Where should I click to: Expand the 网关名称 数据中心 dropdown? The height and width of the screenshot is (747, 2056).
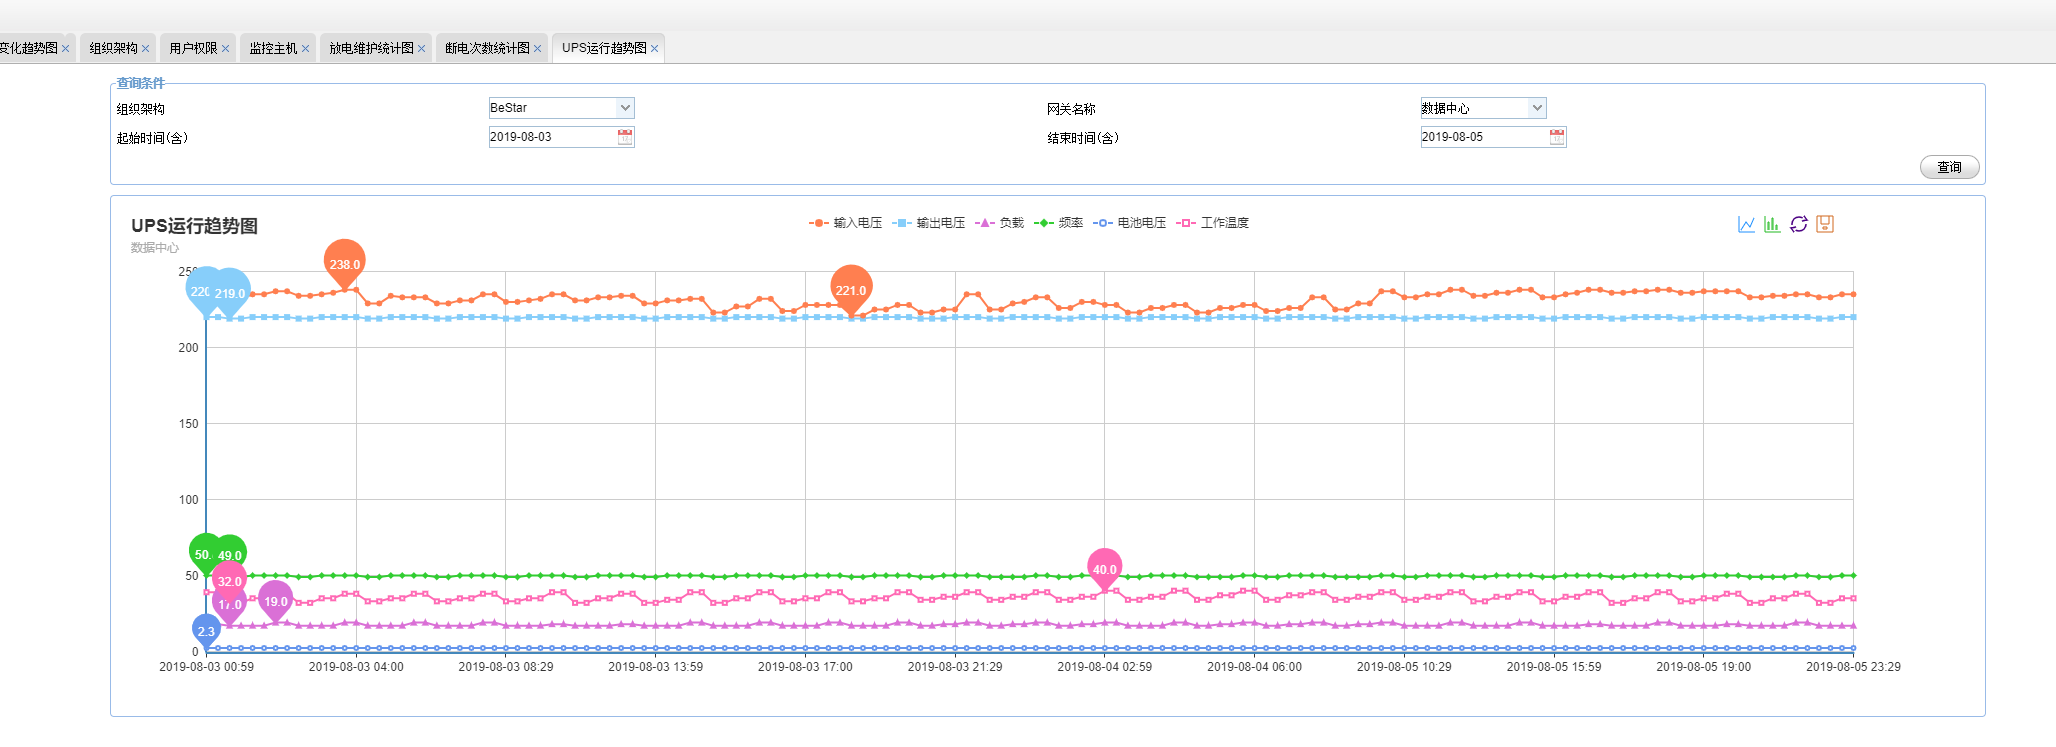[1537, 108]
